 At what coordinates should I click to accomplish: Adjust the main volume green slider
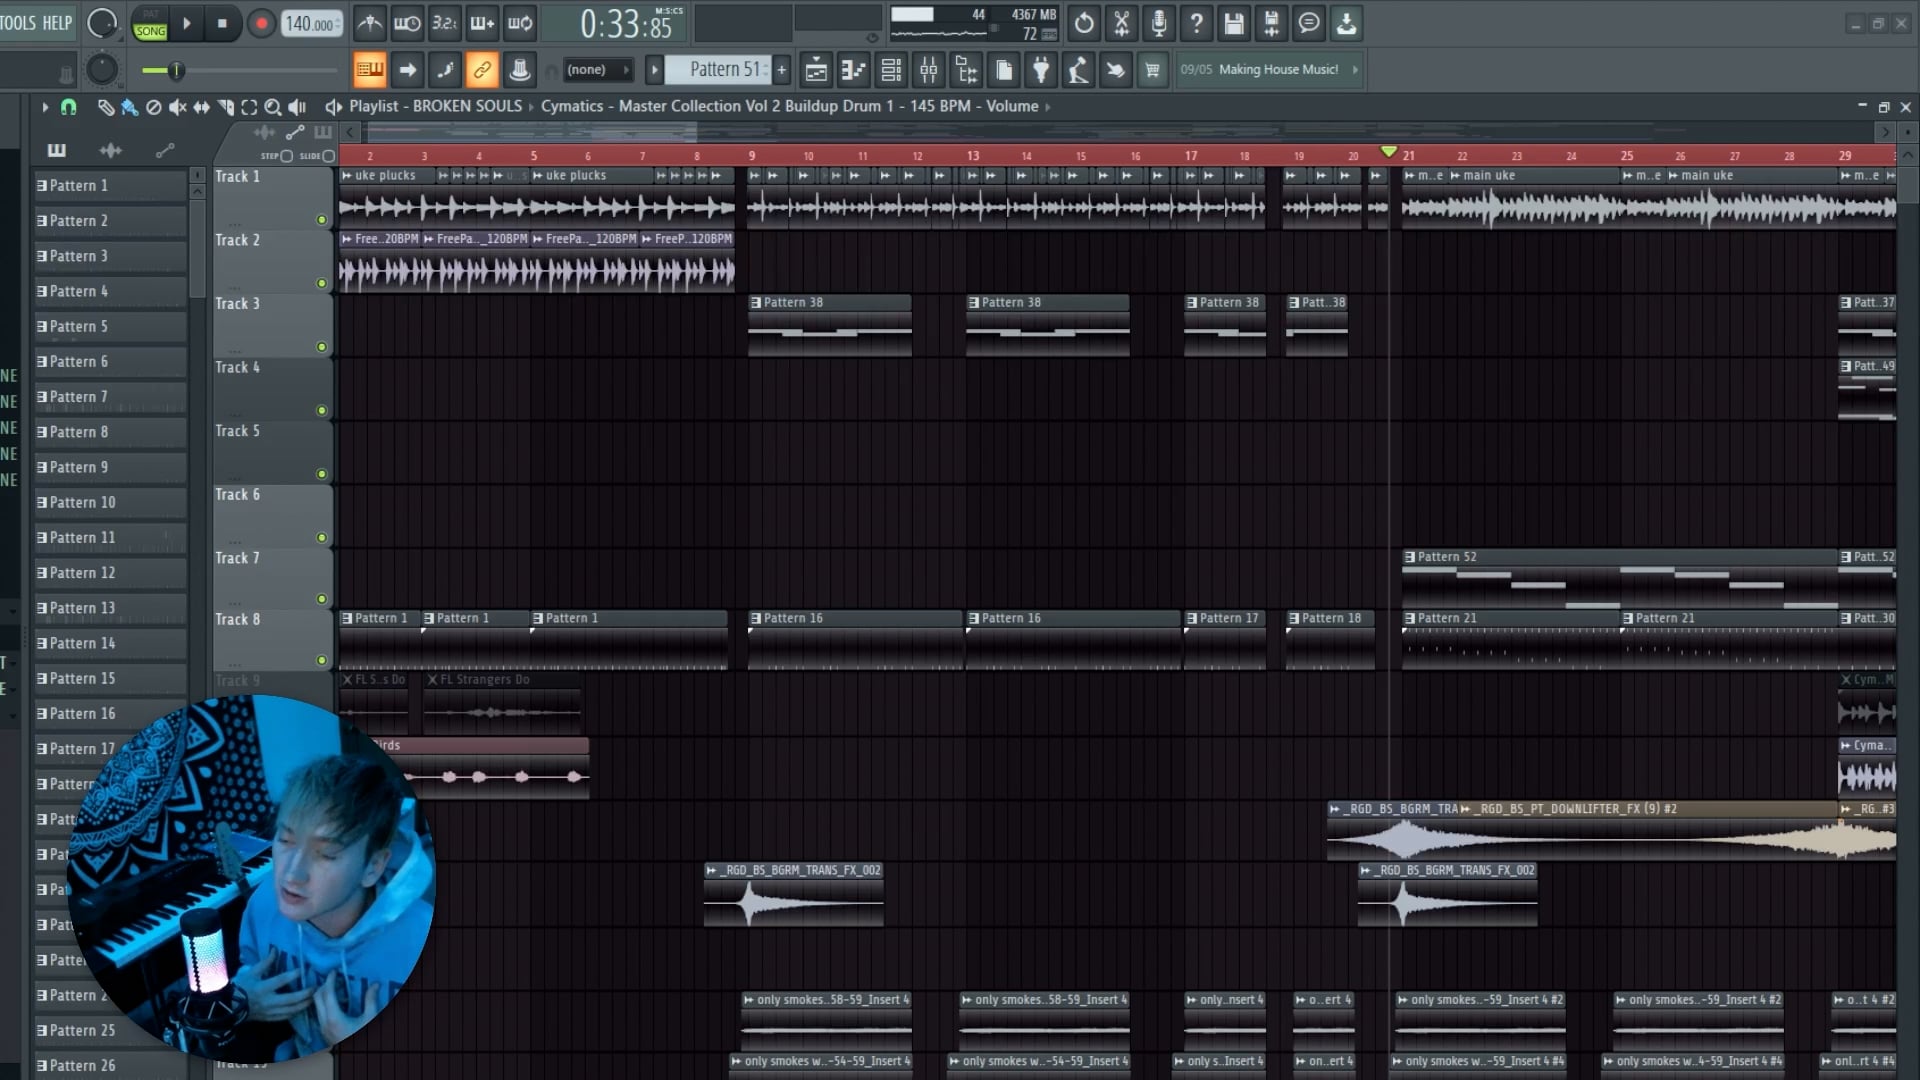[176, 70]
